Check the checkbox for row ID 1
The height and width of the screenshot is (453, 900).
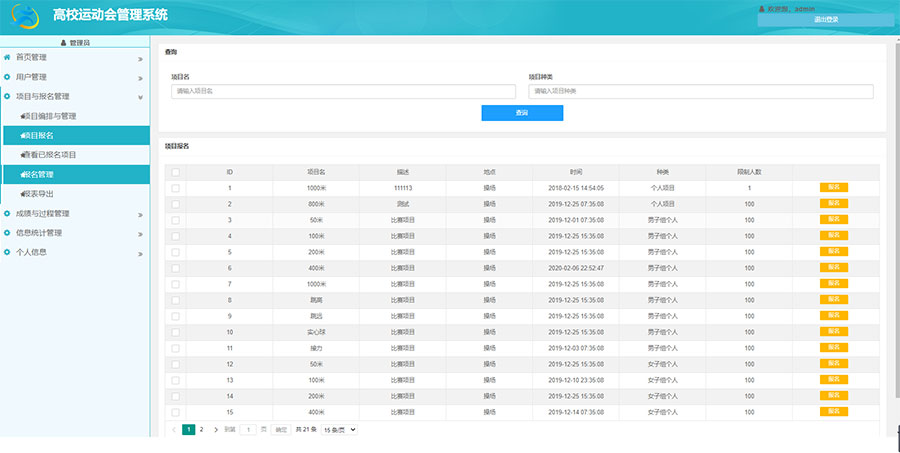pos(176,188)
